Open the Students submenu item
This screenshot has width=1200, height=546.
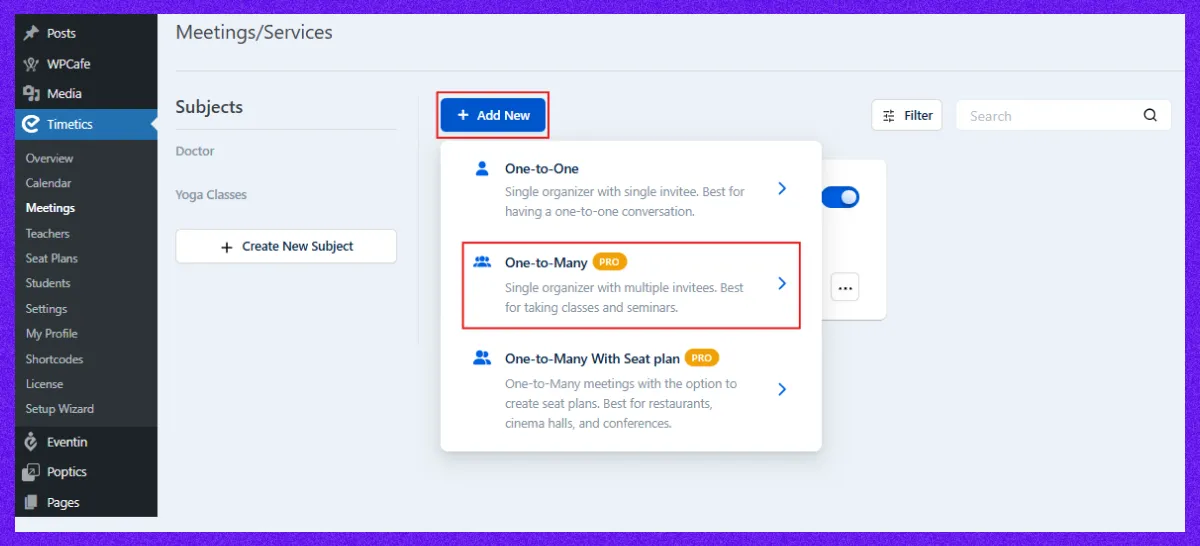(48, 283)
